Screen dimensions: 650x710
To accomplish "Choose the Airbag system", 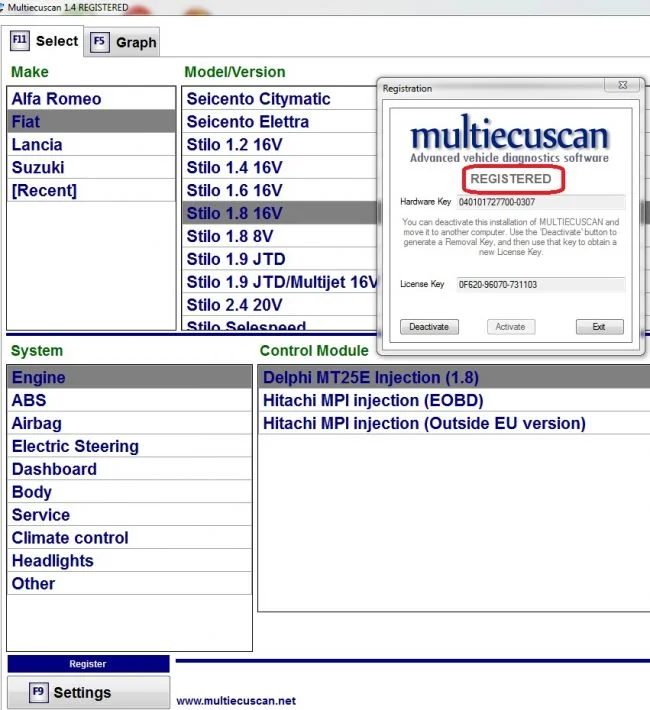I will [36, 424].
